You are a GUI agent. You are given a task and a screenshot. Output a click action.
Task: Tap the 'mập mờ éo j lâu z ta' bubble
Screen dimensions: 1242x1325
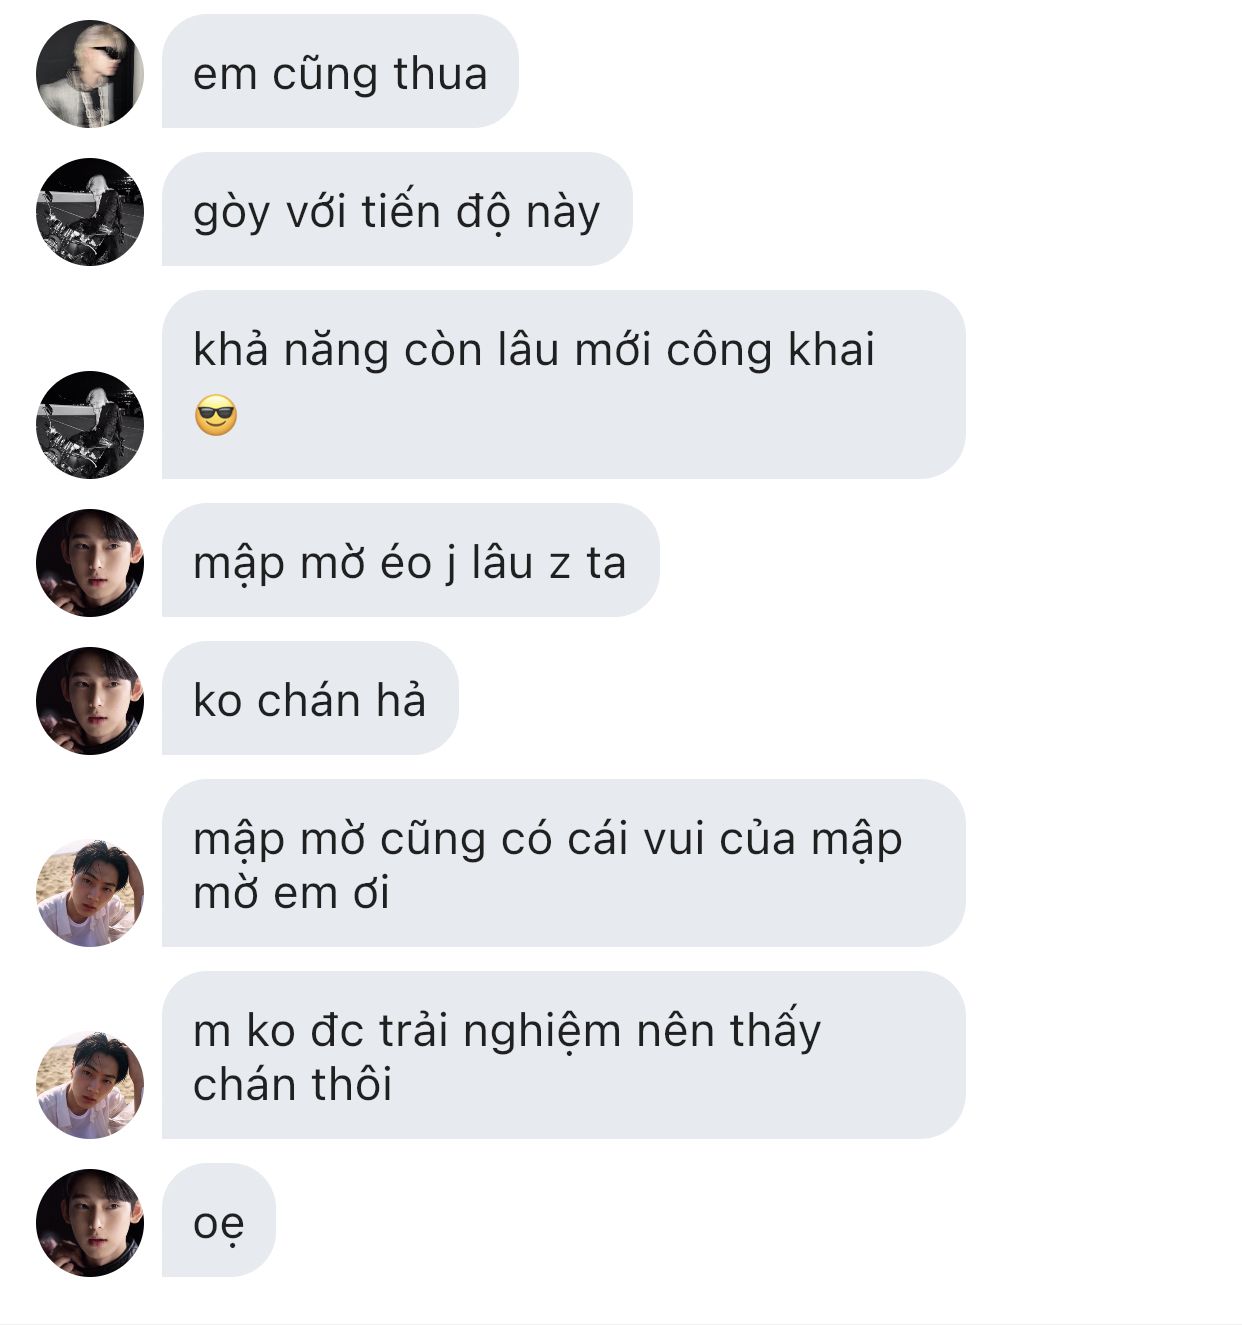410,560
